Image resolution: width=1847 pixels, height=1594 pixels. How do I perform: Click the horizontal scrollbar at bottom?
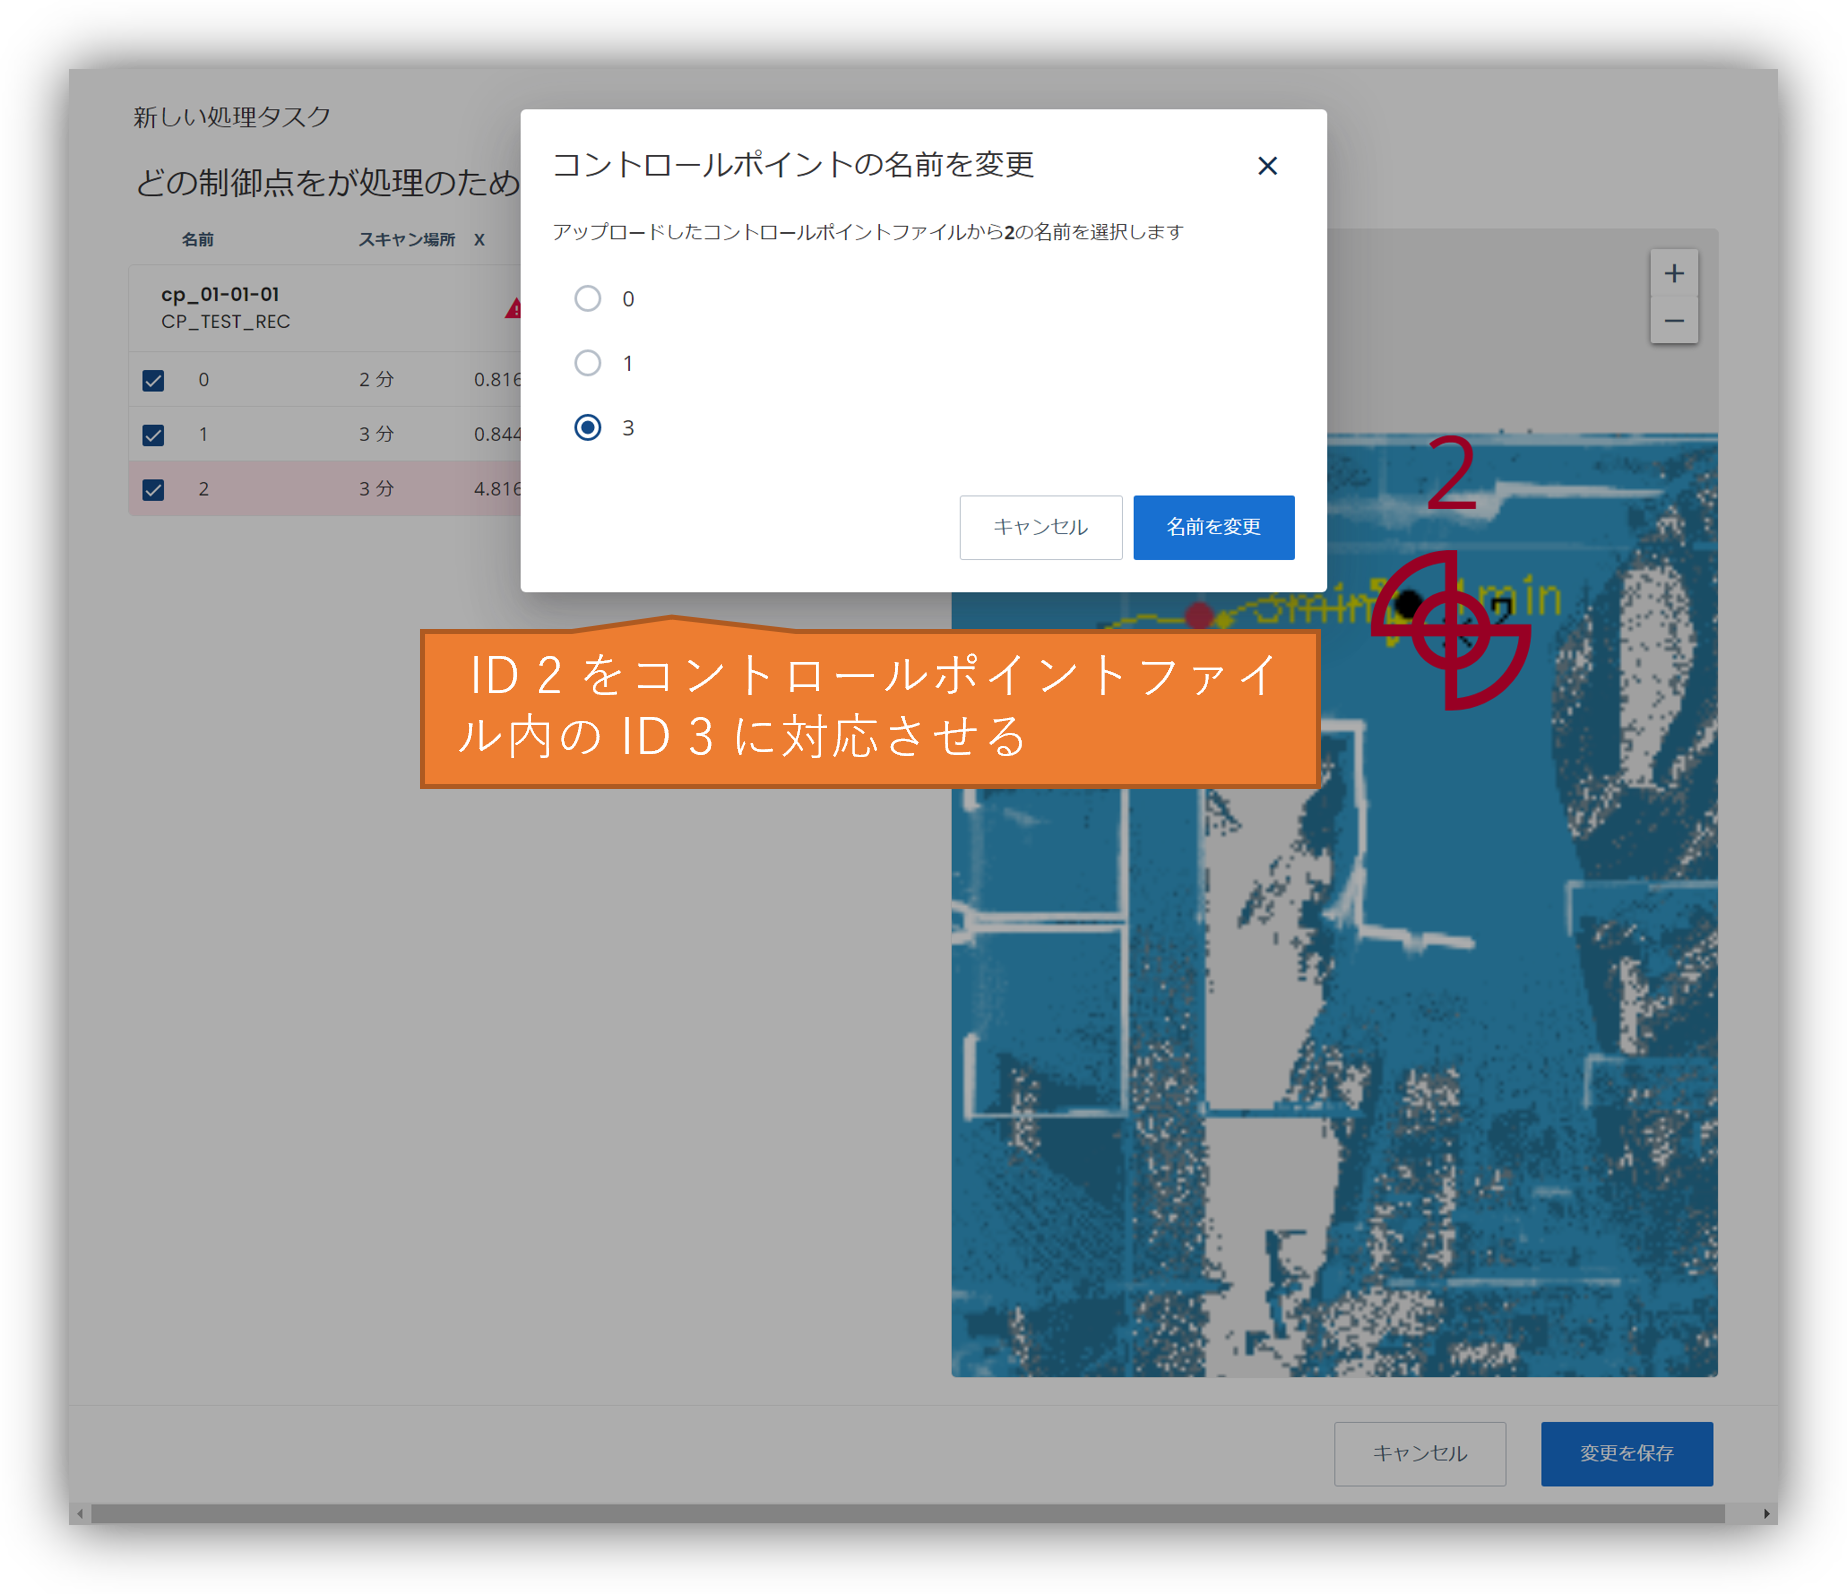(907, 1514)
